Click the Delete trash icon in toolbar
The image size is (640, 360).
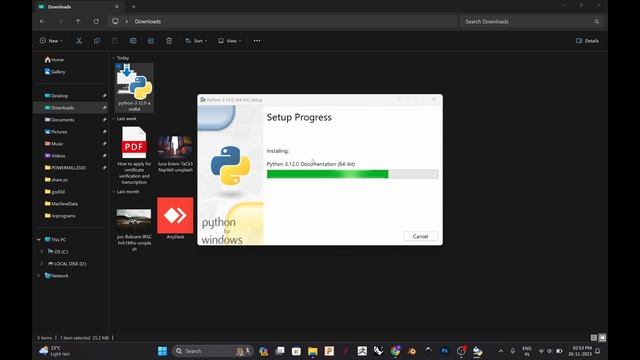pos(169,41)
